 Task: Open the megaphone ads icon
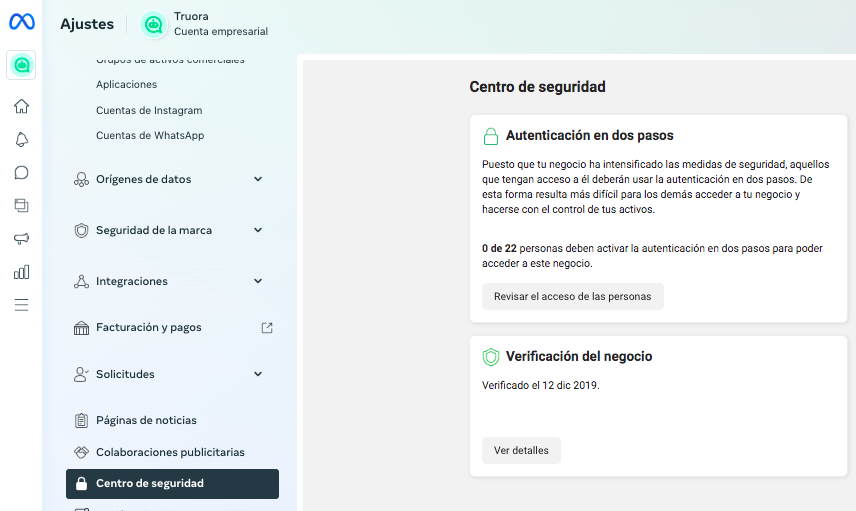tap(21, 239)
